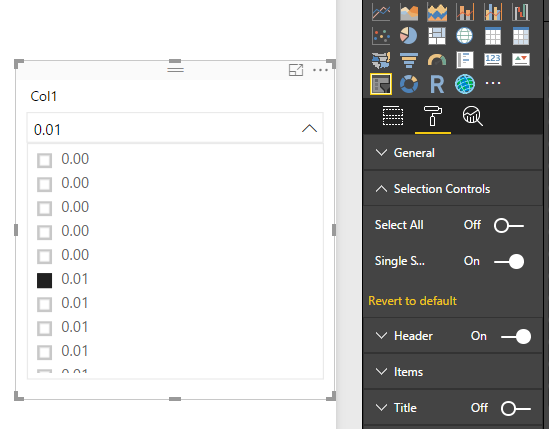Select the R script visual
The width and height of the screenshot is (549, 429).
point(437,84)
